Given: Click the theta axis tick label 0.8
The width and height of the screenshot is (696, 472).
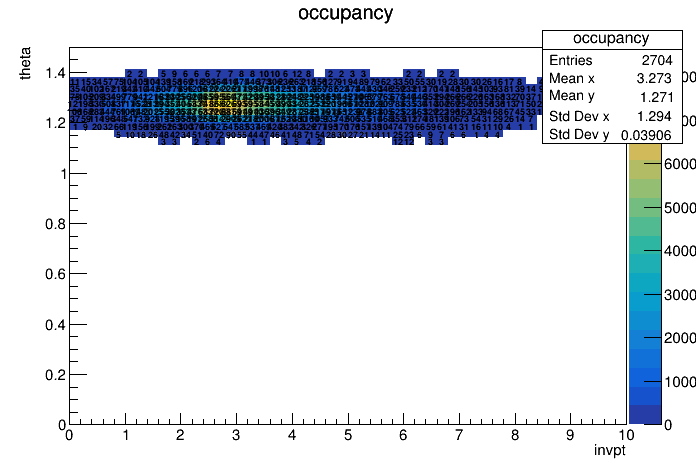Looking at the screenshot, I should point(55,224).
